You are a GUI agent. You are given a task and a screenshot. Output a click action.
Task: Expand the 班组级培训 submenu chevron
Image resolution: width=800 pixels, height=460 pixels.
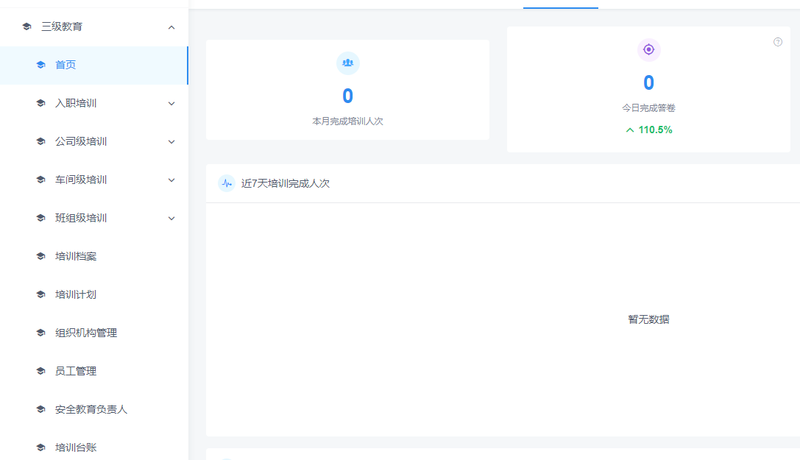pos(171,218)
